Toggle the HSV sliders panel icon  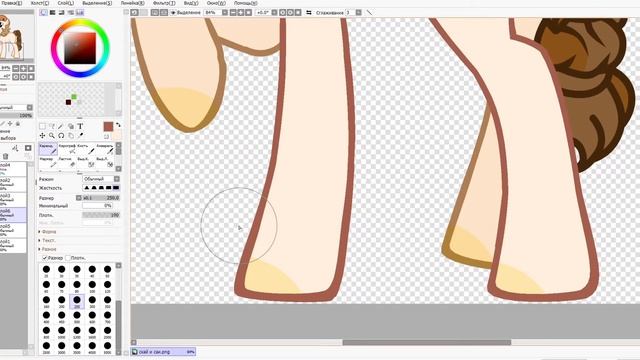[62, 13]
